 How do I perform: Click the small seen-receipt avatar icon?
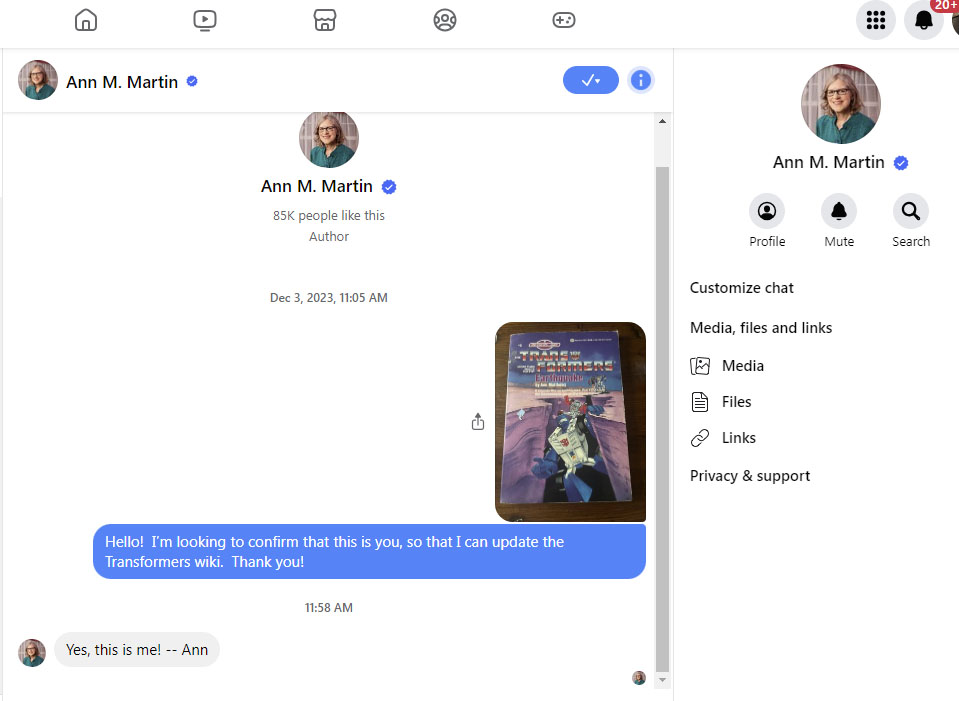(x=639, y=678)
